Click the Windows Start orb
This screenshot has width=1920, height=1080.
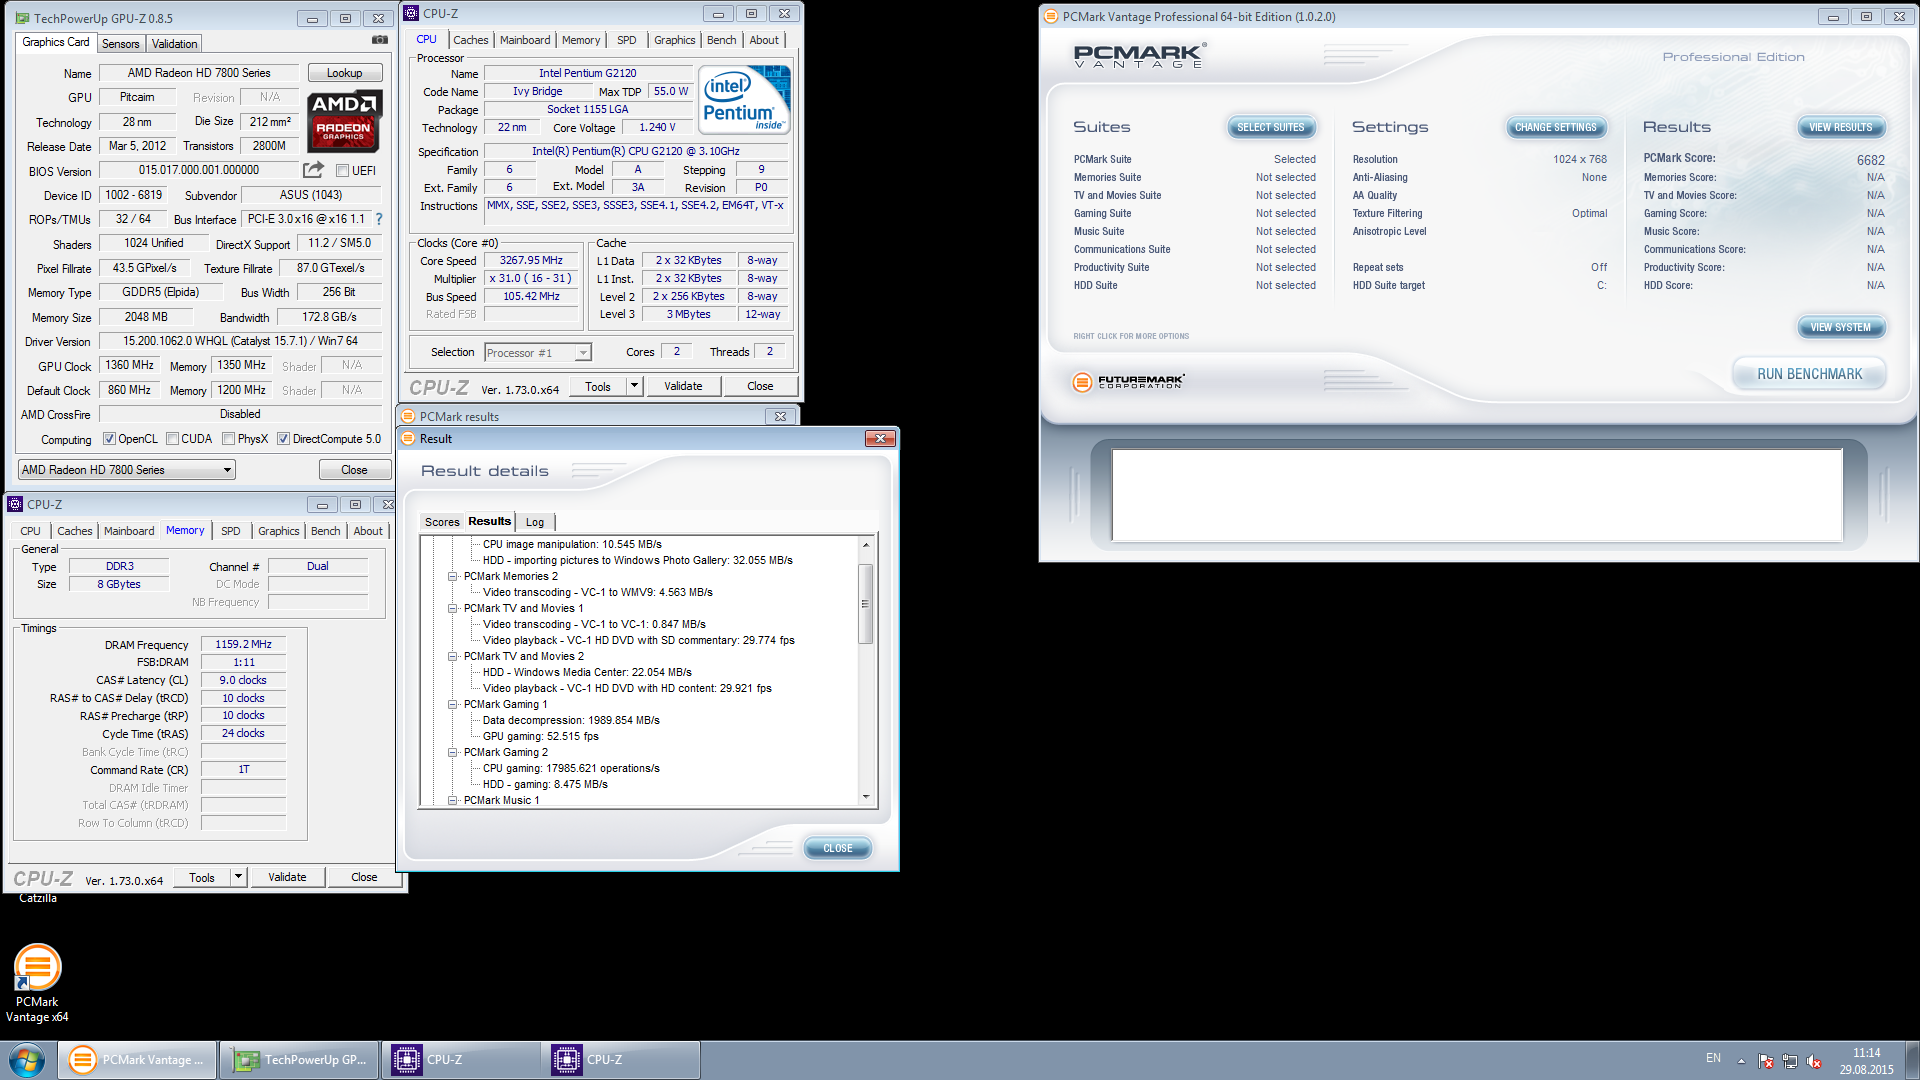pyautogui.click(x=27, y=1060)
